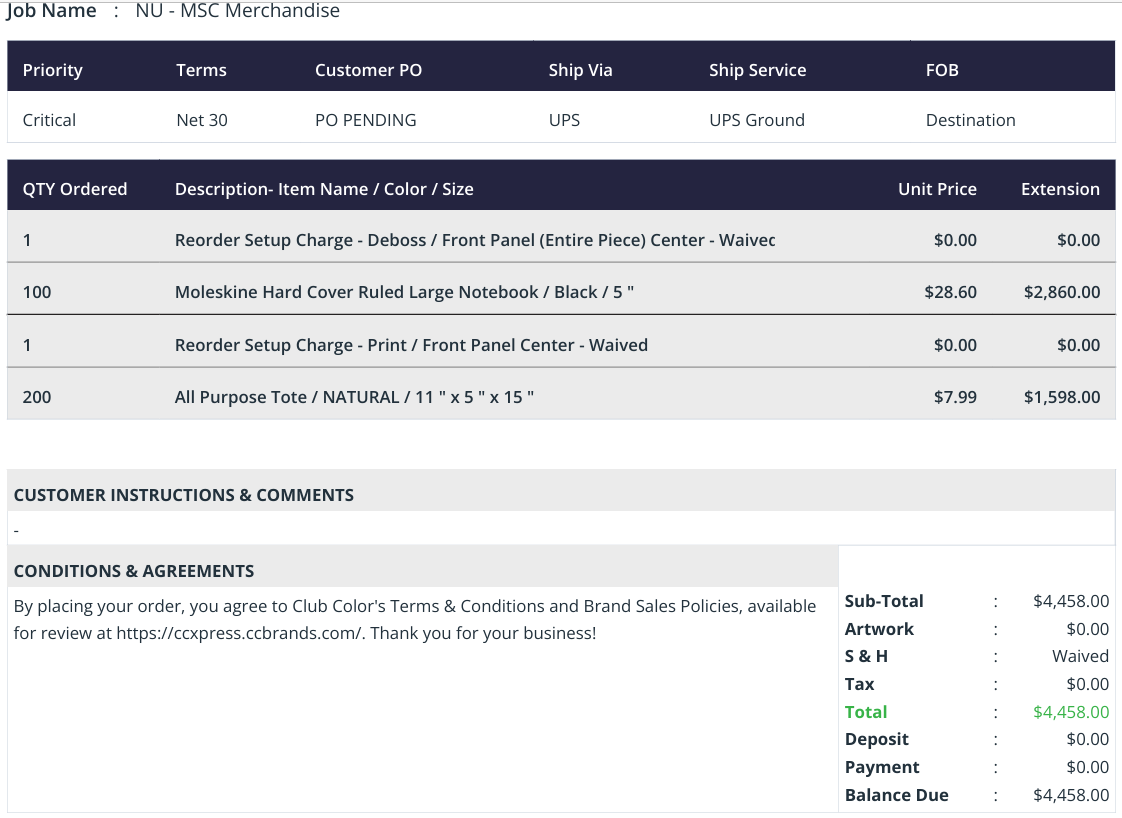Click the Balance Due amount $4,458.00
The width and height of the screenshot is (1122, 818).
point(1070,795)
